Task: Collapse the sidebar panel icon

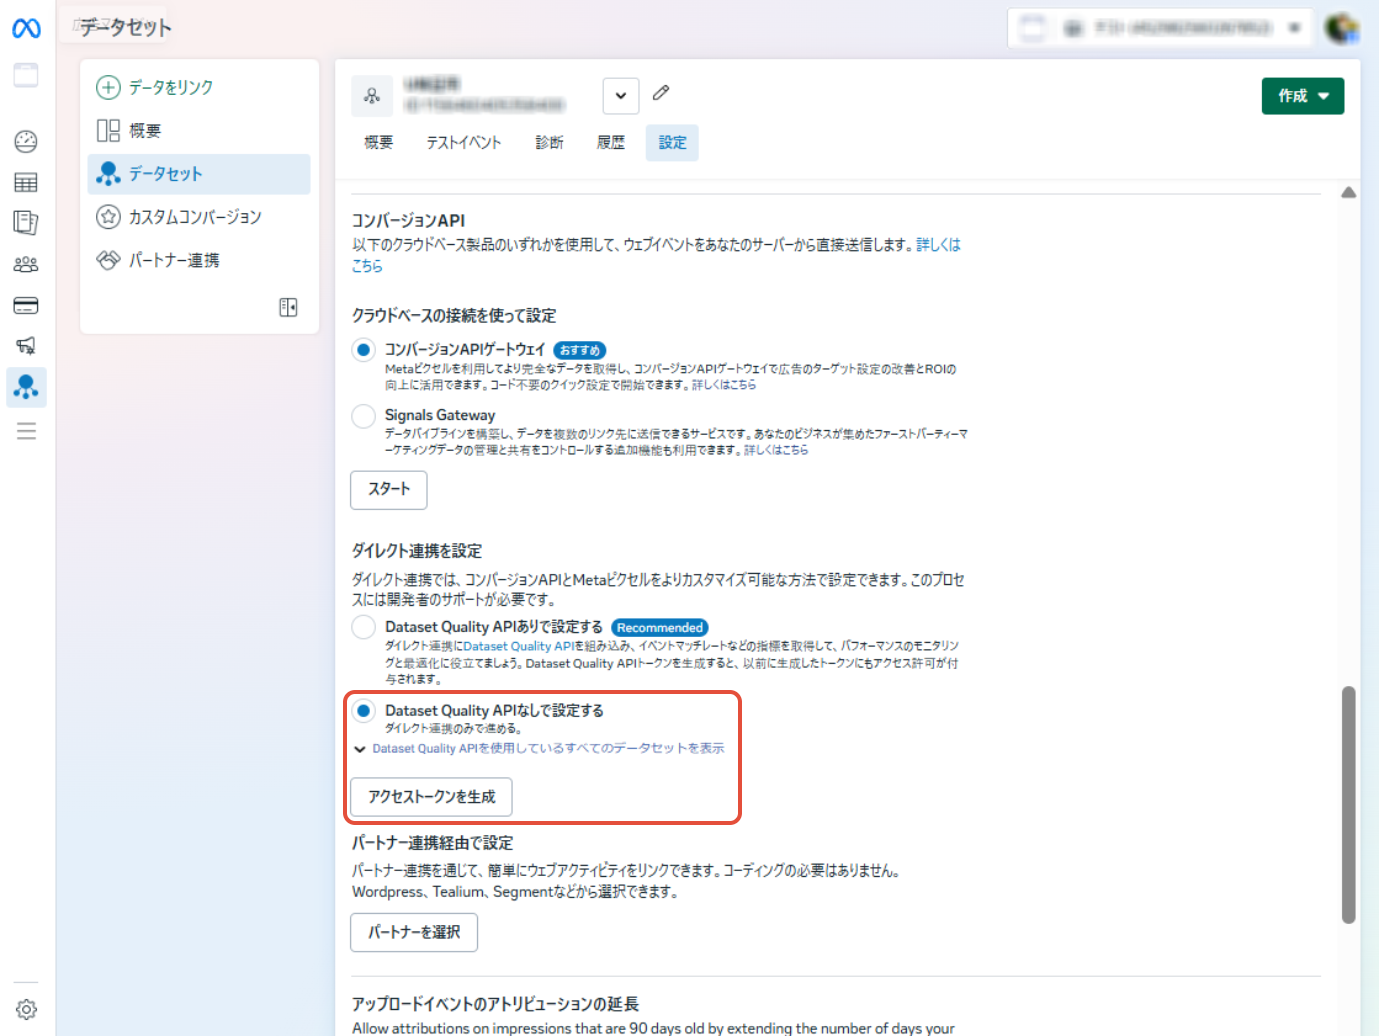Action: point(288,307)
